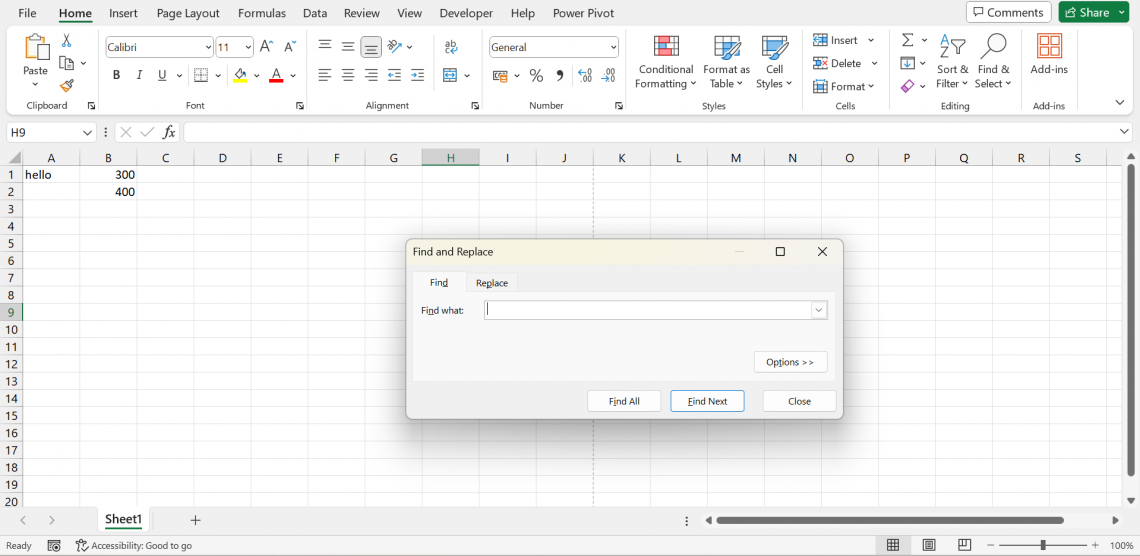
Task: Click the yellow Fill Color swatch
Action: tap(240, 76)
